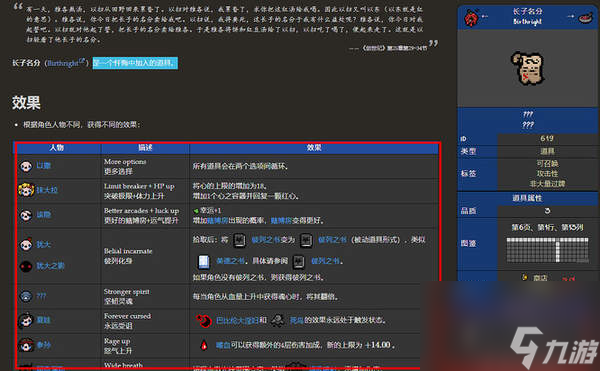Image resolution: width=600 pixels, height=371 pixels.
Task: Open 彼列之书 link before 变为
Action: point(266,240)
